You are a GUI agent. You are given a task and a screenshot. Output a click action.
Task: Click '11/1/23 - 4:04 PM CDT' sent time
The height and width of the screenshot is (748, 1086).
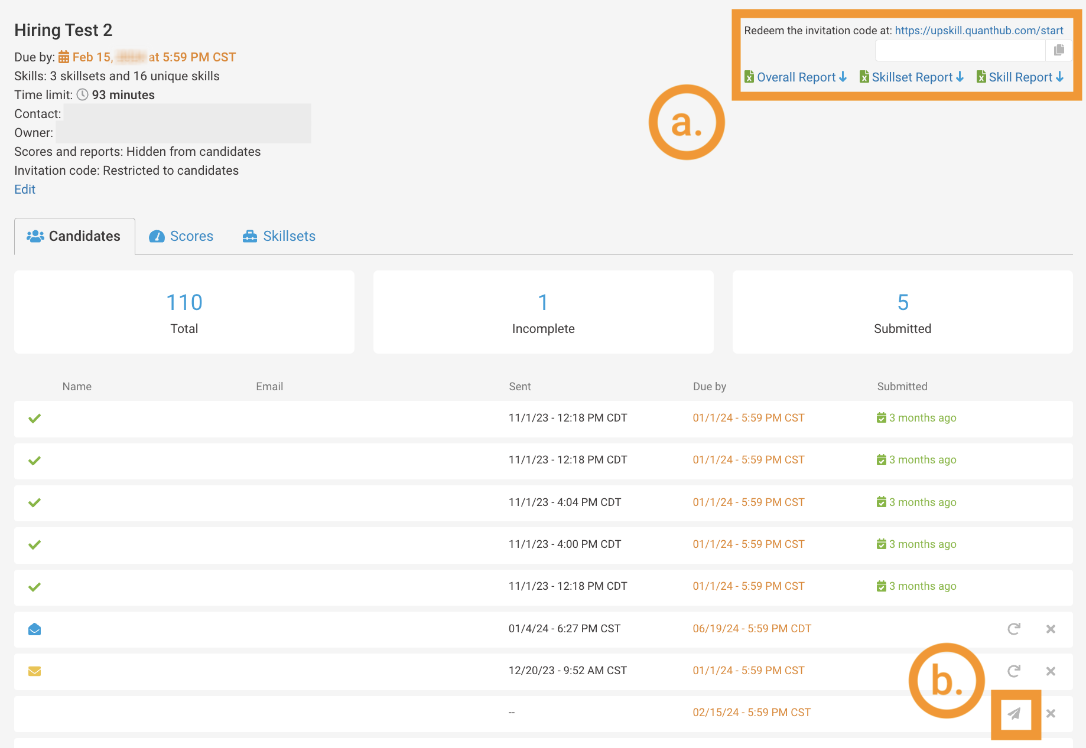(564, 502)
